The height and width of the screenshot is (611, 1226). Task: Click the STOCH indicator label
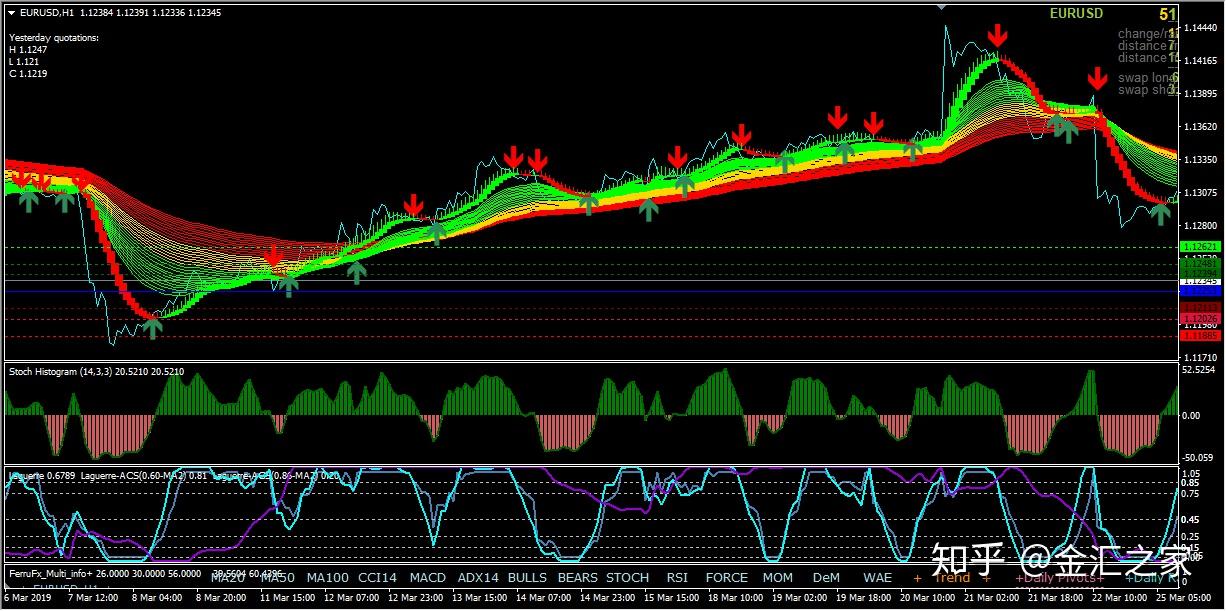(x=627, y=577)
